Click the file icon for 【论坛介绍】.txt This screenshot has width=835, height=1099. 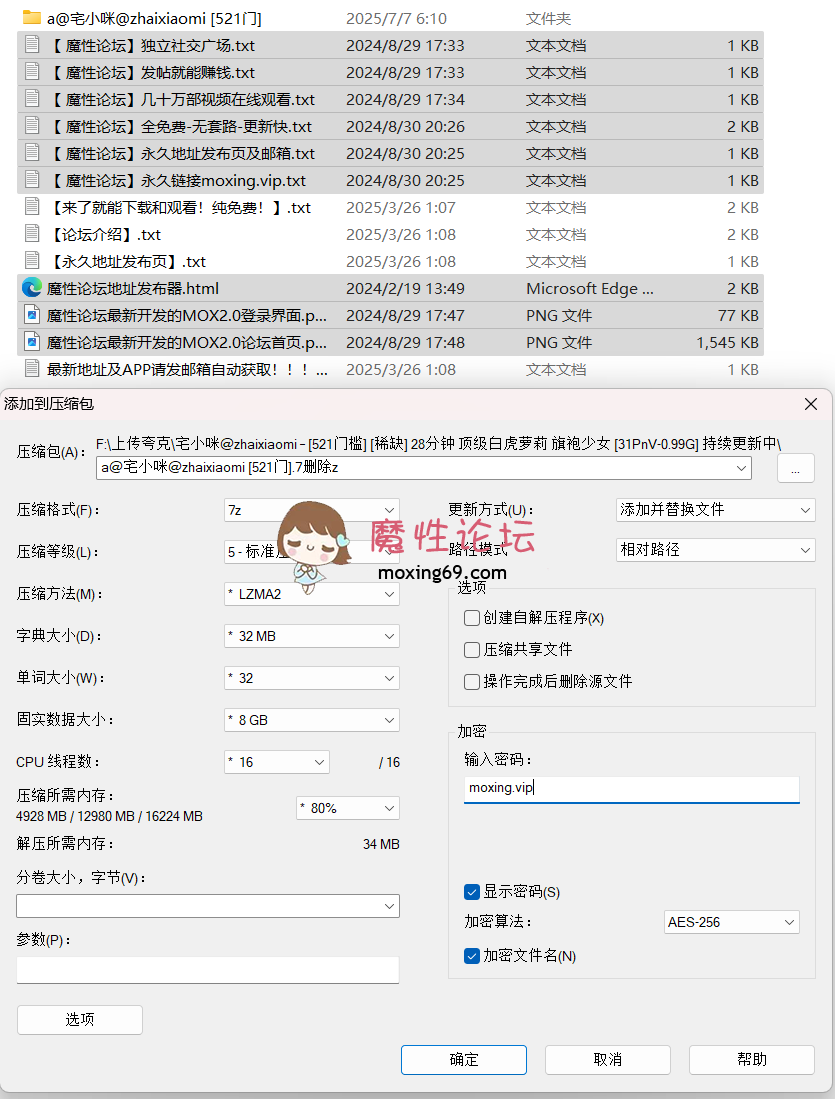pyautogui.click(x=32, y=233)
